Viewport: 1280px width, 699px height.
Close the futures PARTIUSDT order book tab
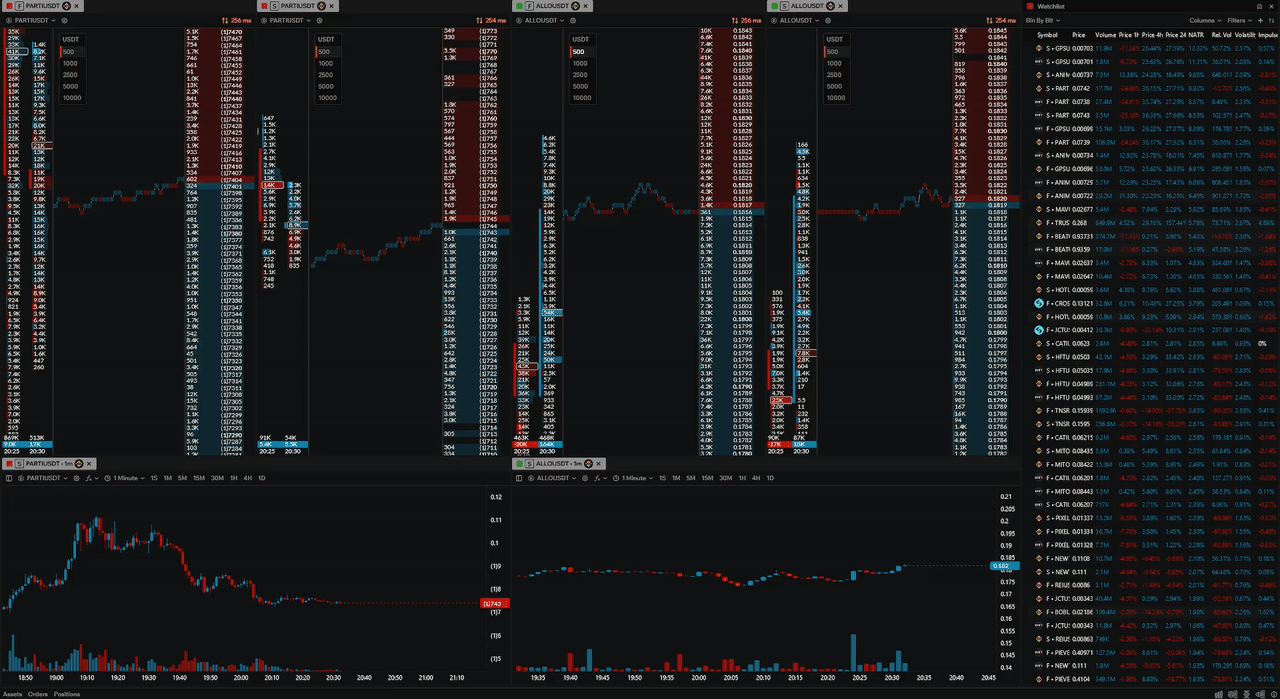(x=76, y=6)
